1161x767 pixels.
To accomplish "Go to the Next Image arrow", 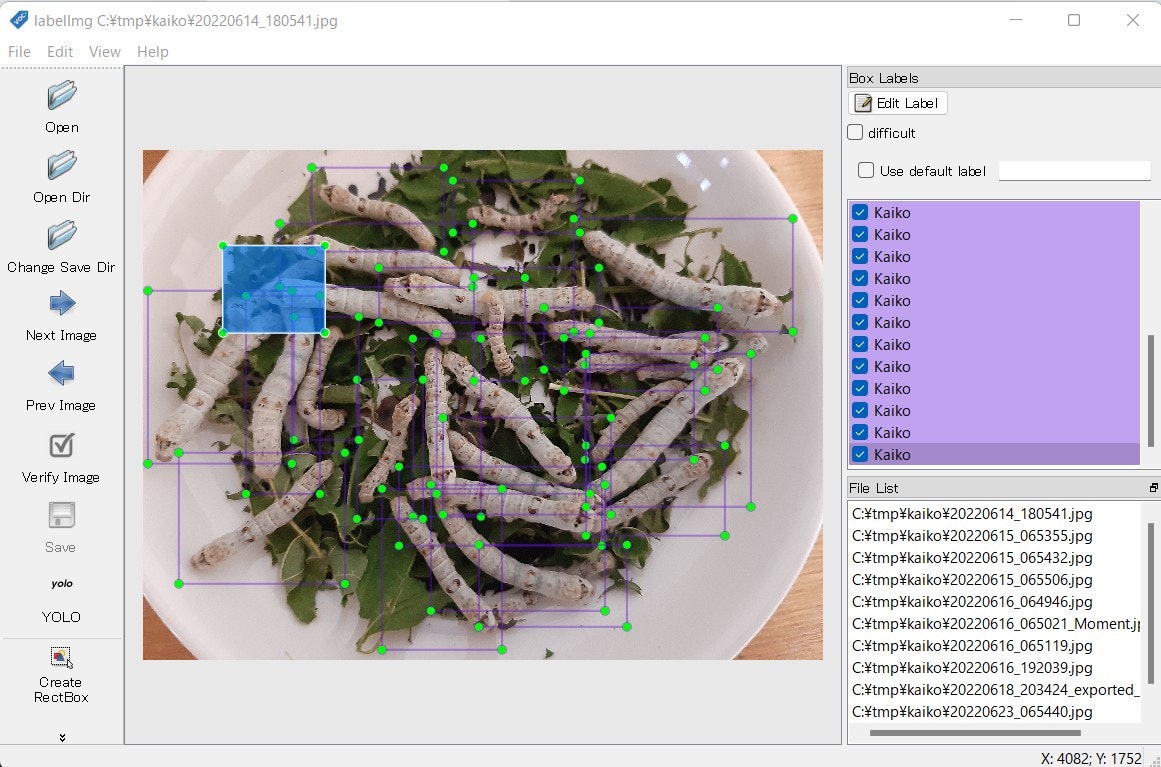I will point(61,304).
